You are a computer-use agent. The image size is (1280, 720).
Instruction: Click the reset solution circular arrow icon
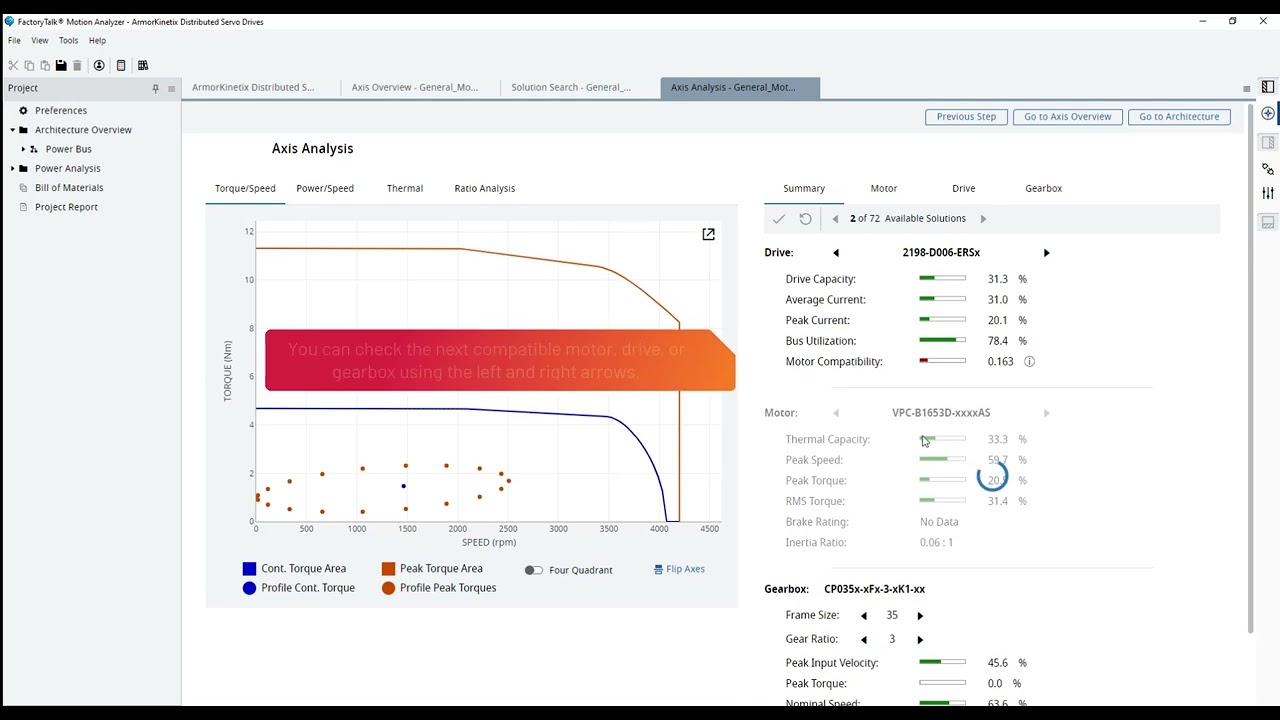coord(805,219)
